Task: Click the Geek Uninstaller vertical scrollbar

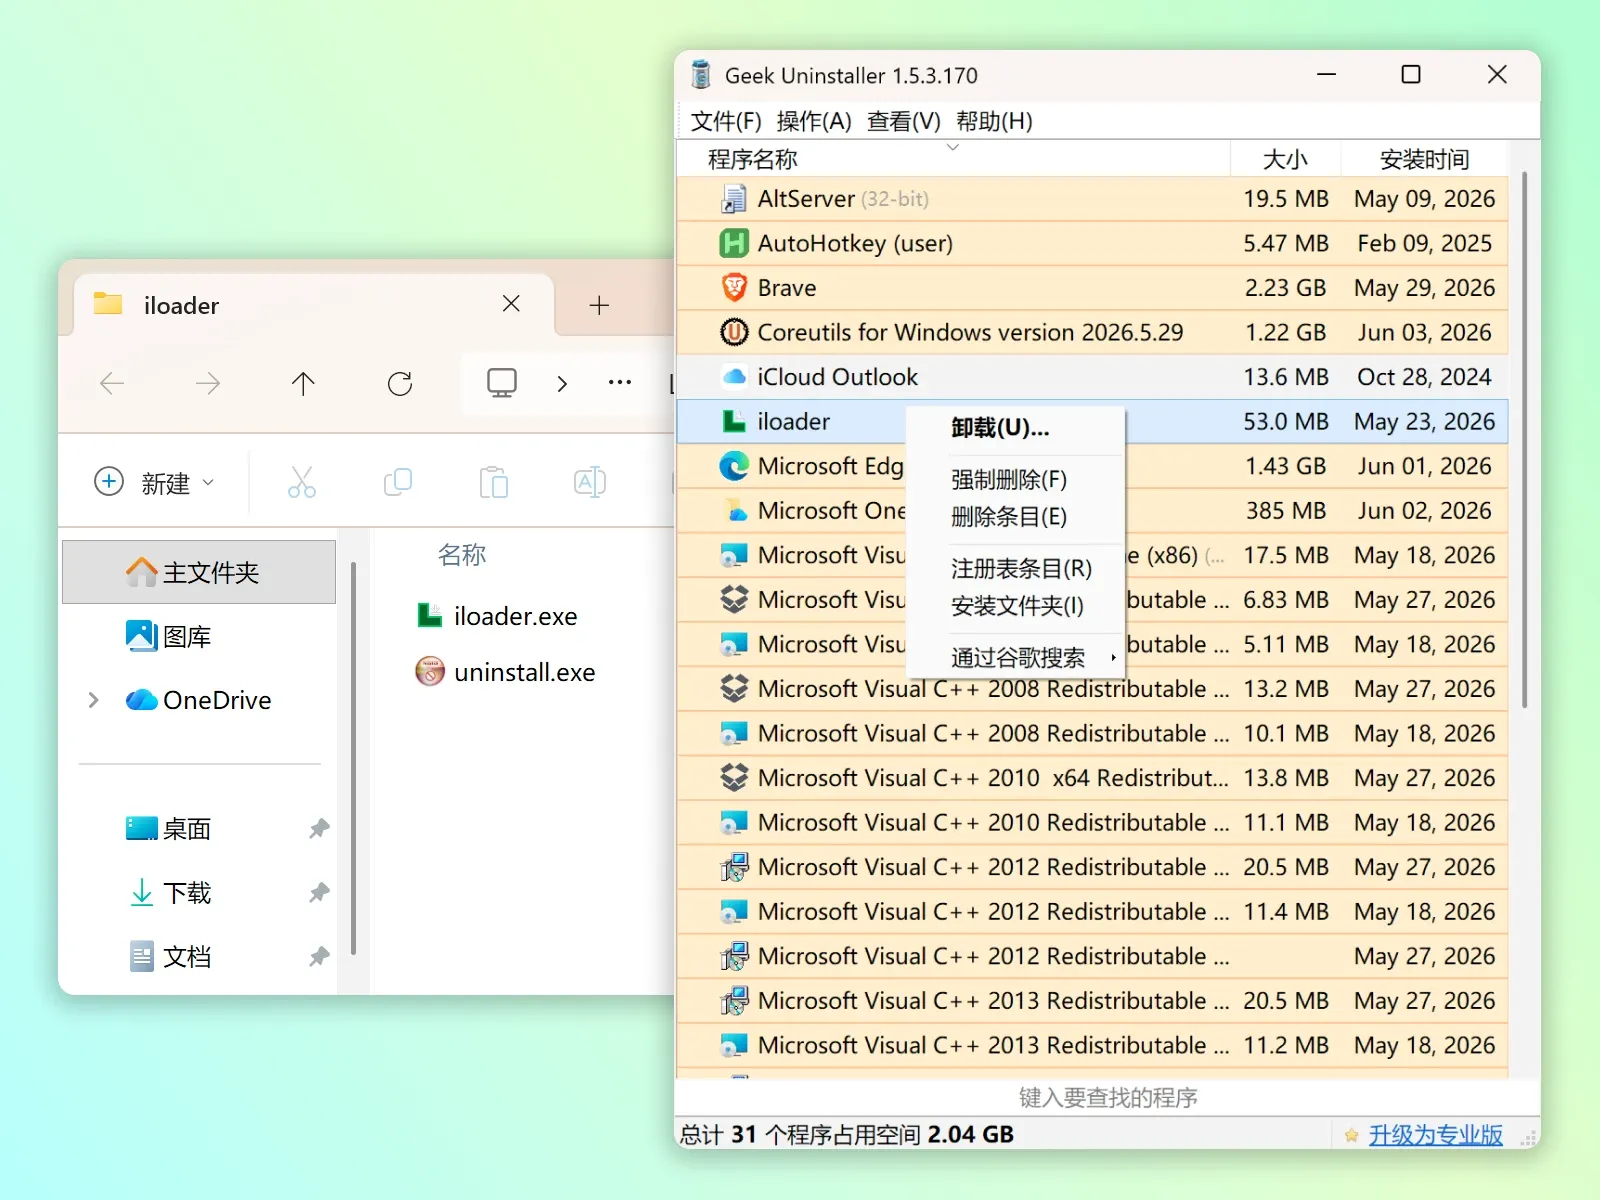Action: tap(1525, 440)
